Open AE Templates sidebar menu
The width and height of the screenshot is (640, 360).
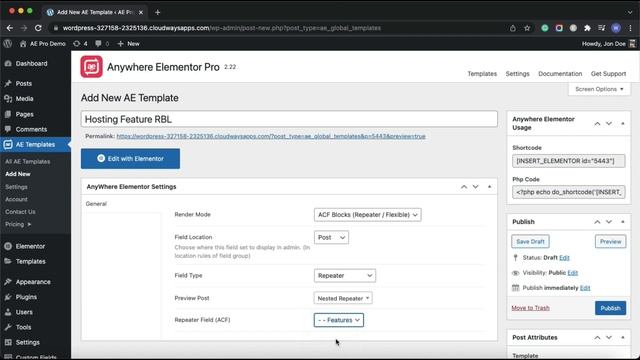(x=35, y=144)
